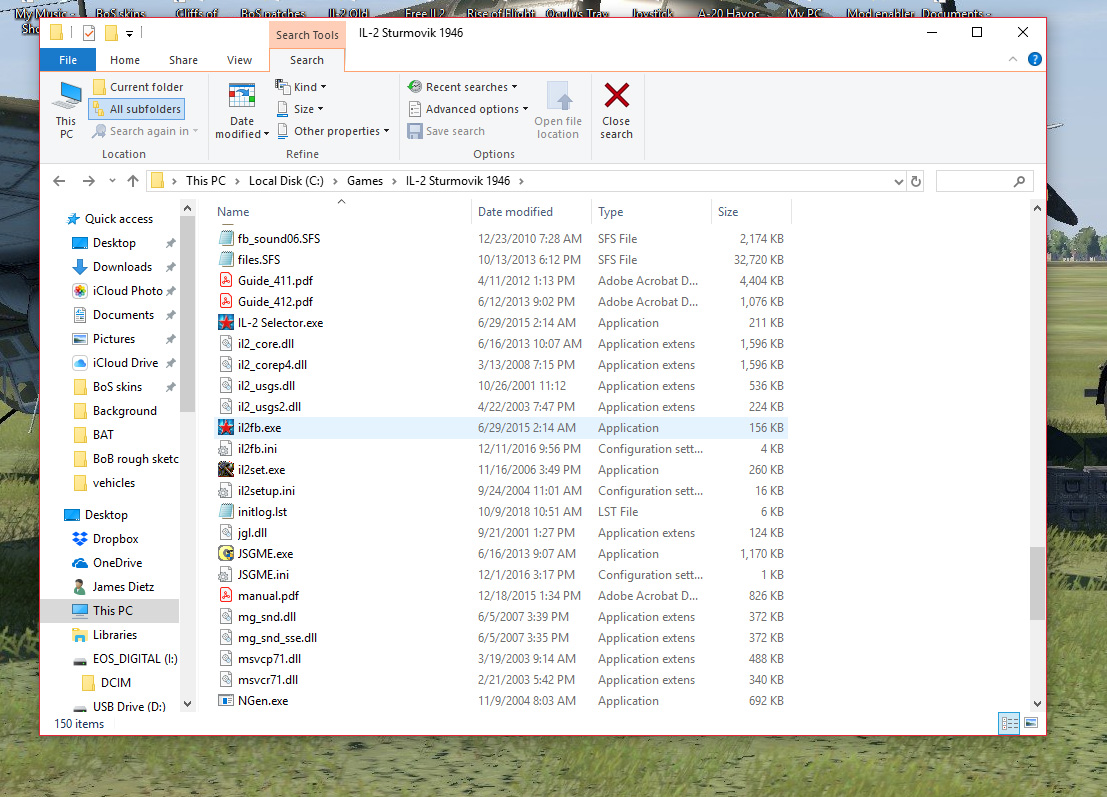Toggle All subfolders search scope
Image resolution: width=1107 pixels, height=797 pixels.
pos(137,109)
